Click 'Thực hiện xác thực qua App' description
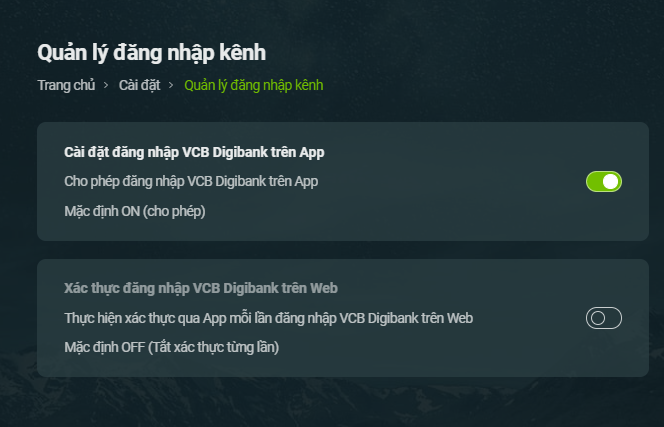 pos(268,318)
